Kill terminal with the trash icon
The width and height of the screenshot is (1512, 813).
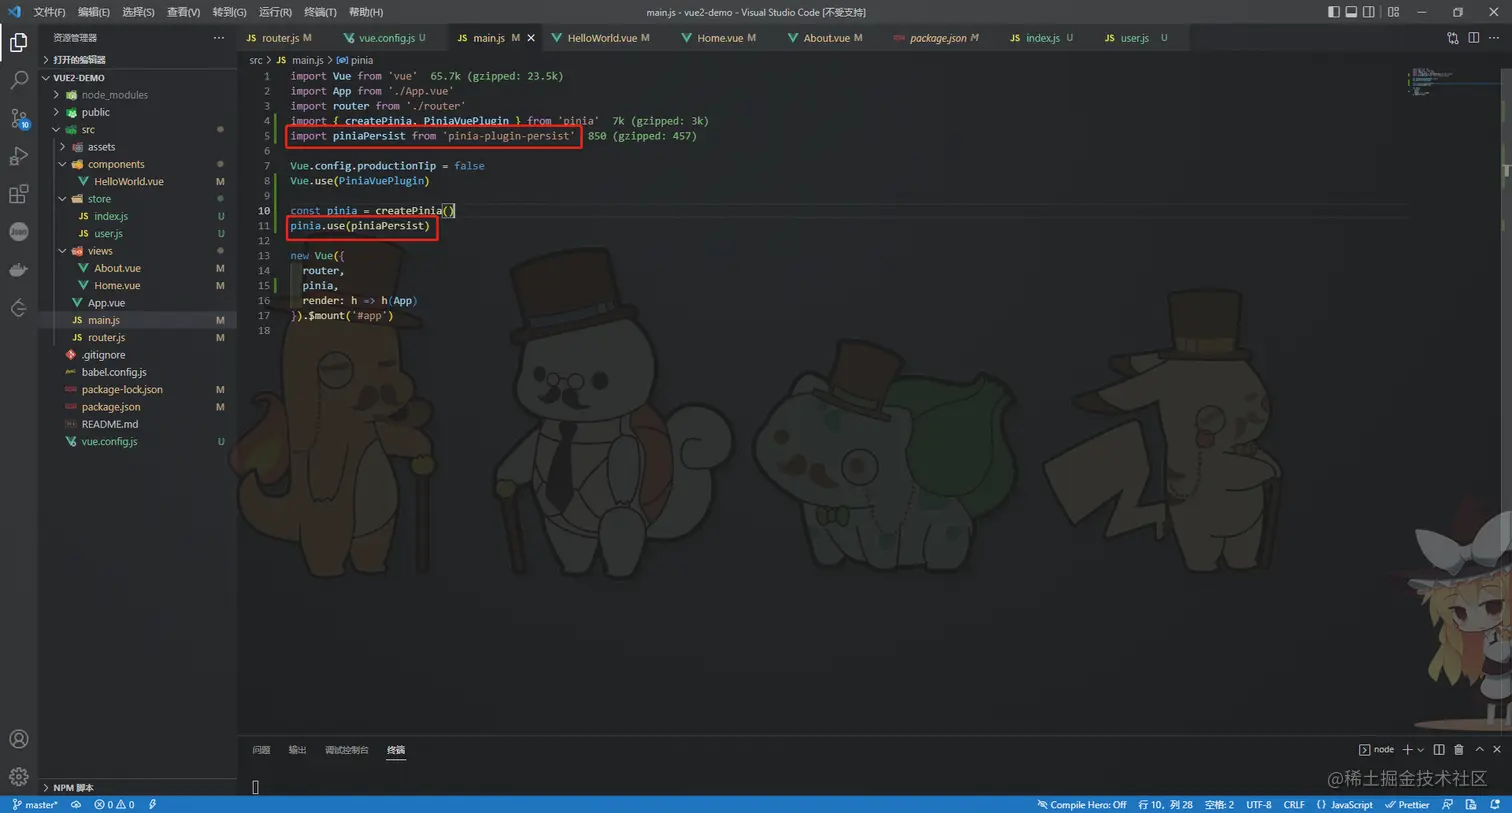click(x=1459, y=749)
